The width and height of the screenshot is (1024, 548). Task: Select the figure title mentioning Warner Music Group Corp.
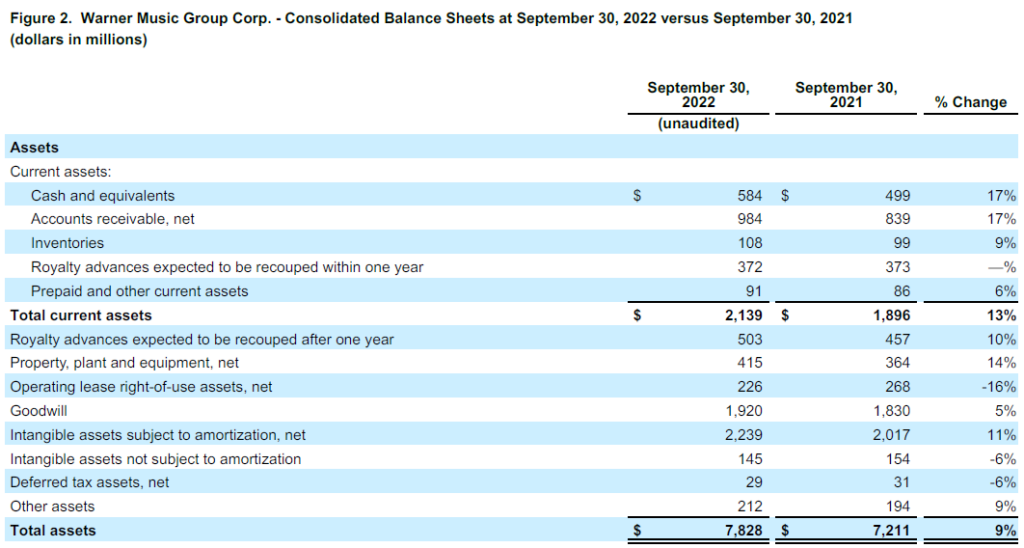click(431, 18)
